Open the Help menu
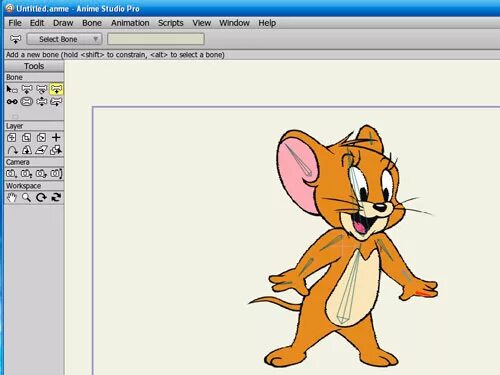The image size is (500, 375). pyautogui.click(x=267, y=23)
